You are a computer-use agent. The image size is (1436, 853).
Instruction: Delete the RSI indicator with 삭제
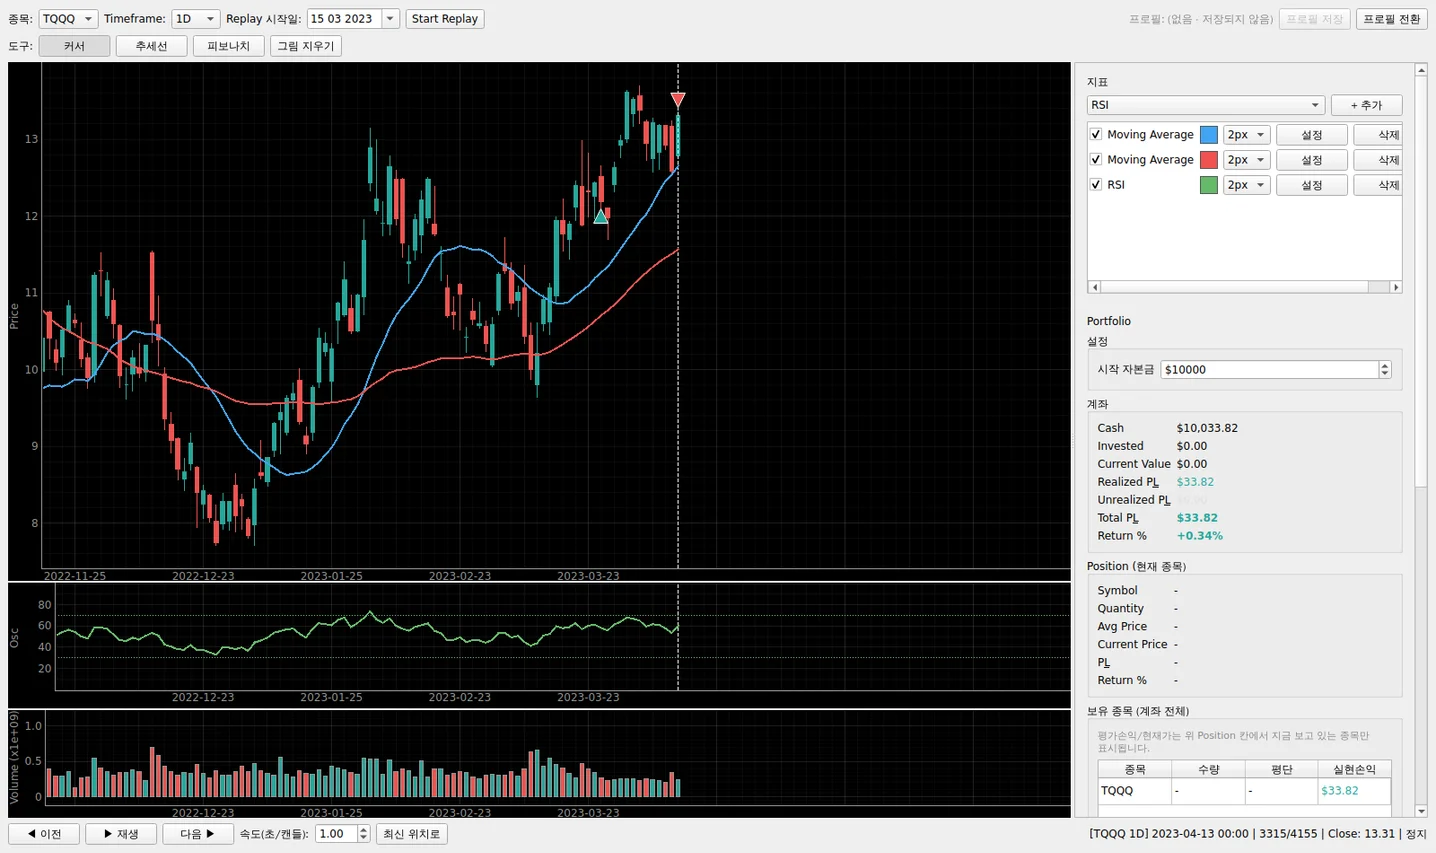pos(1380,185)
